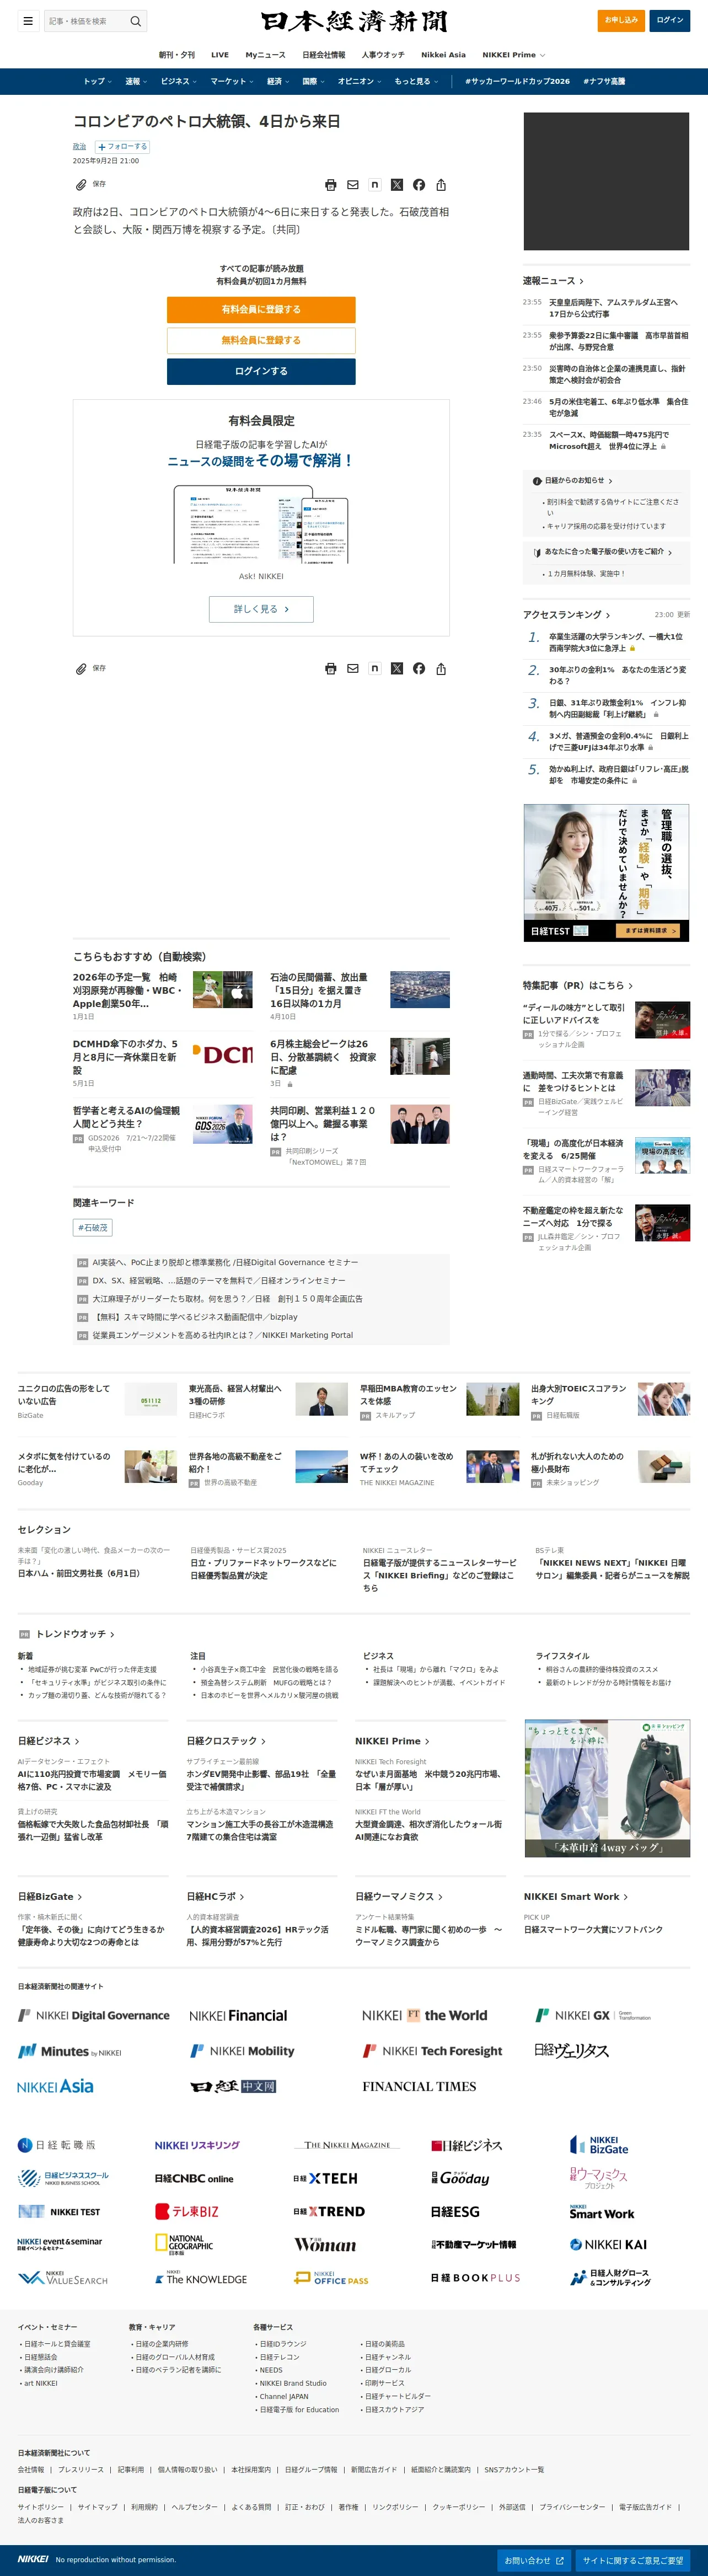Share on Facebook using the top icon
The image size is (708, 2576).
tap(419, 185)
